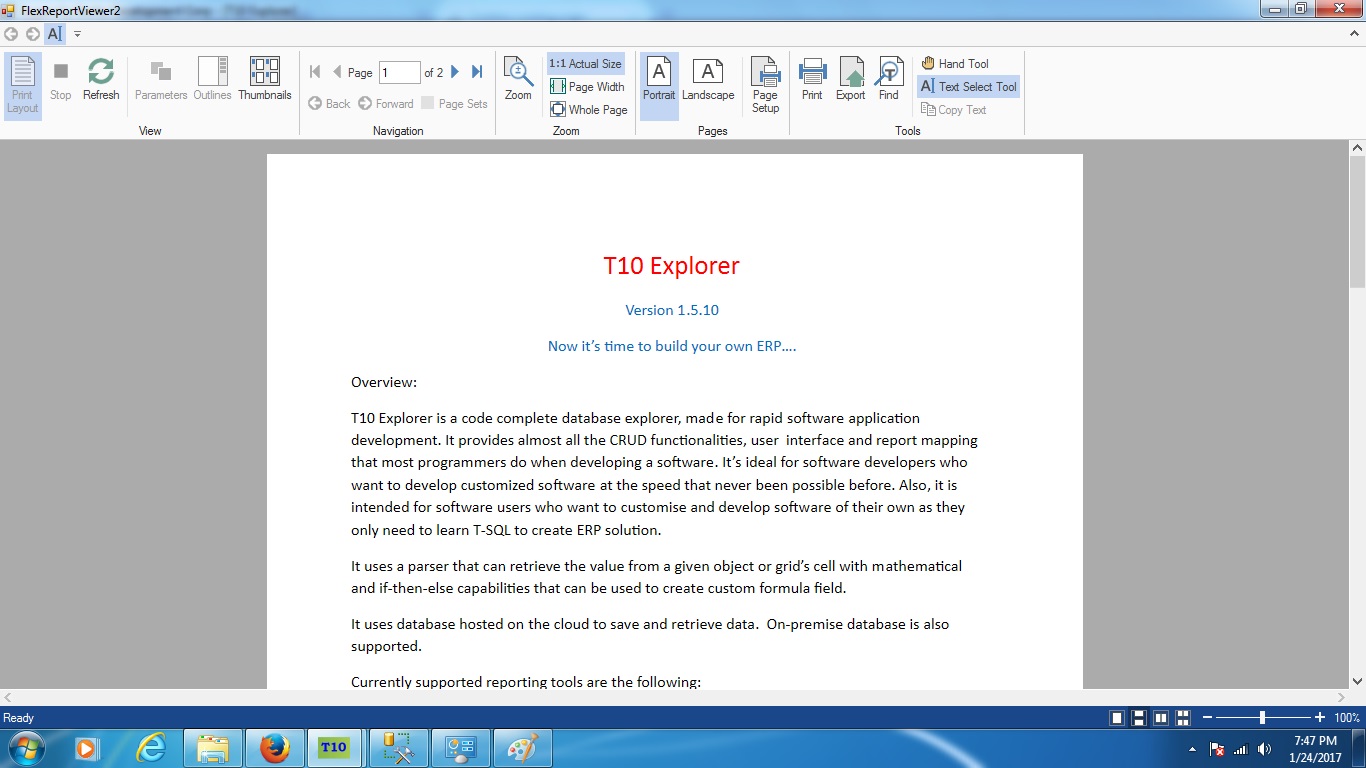Viewport: 1366px width, 768px height.
Task: Click quick access text select icon
Action: tap(55, 34)
